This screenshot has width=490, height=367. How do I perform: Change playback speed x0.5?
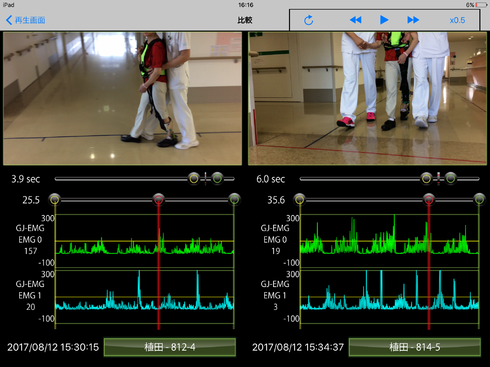(457, 20)
